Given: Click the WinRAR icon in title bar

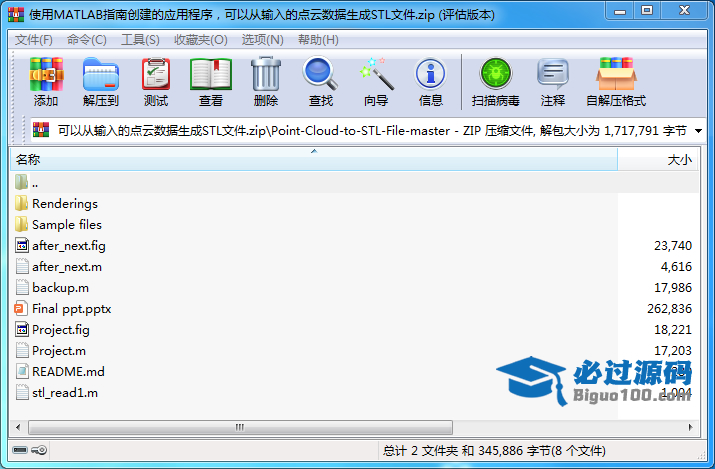Looking at the screenshot, I should click(16, 15).
